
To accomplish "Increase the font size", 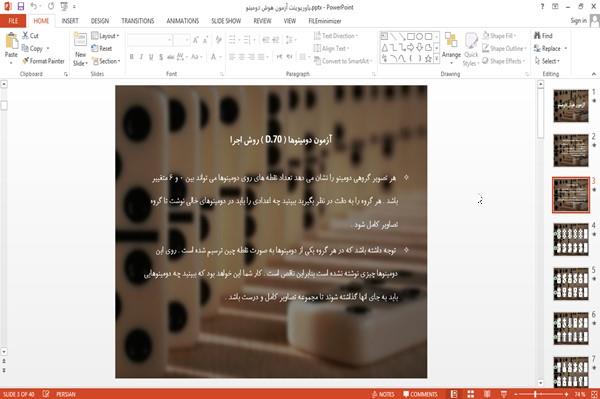I will (196, 40).
